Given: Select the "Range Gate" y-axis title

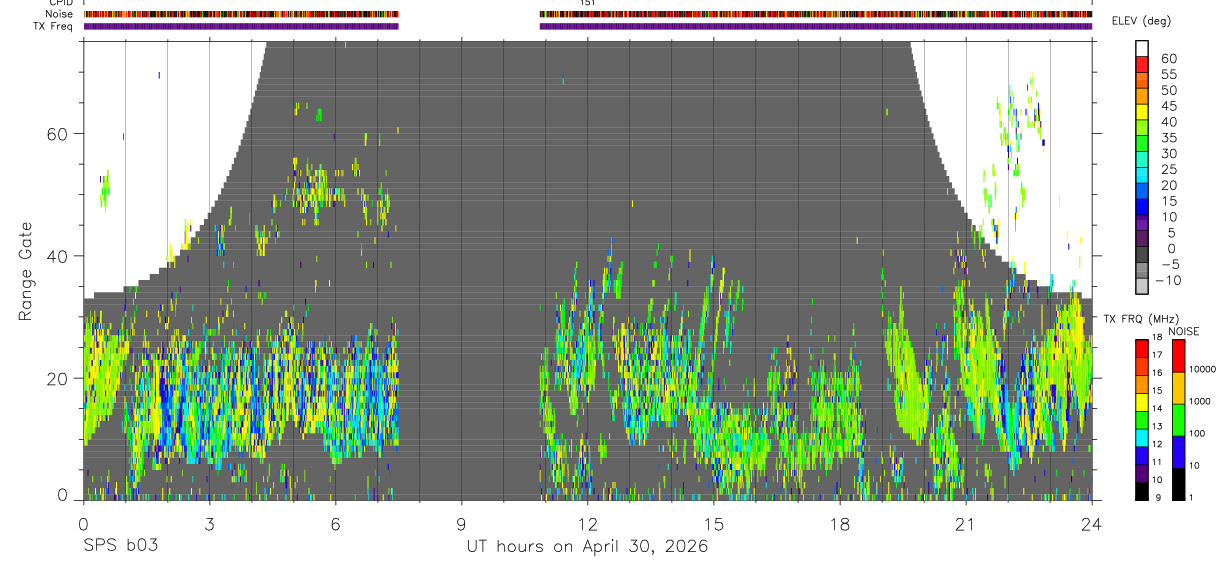Looking at the screenshot, I should (25, 272).
